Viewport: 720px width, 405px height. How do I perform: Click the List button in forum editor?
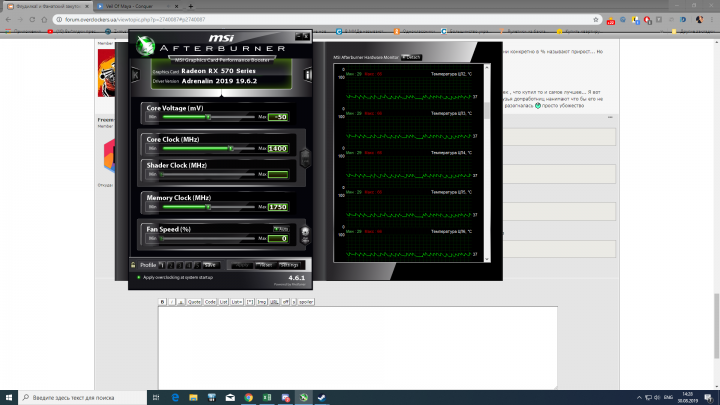pos(223,302)
